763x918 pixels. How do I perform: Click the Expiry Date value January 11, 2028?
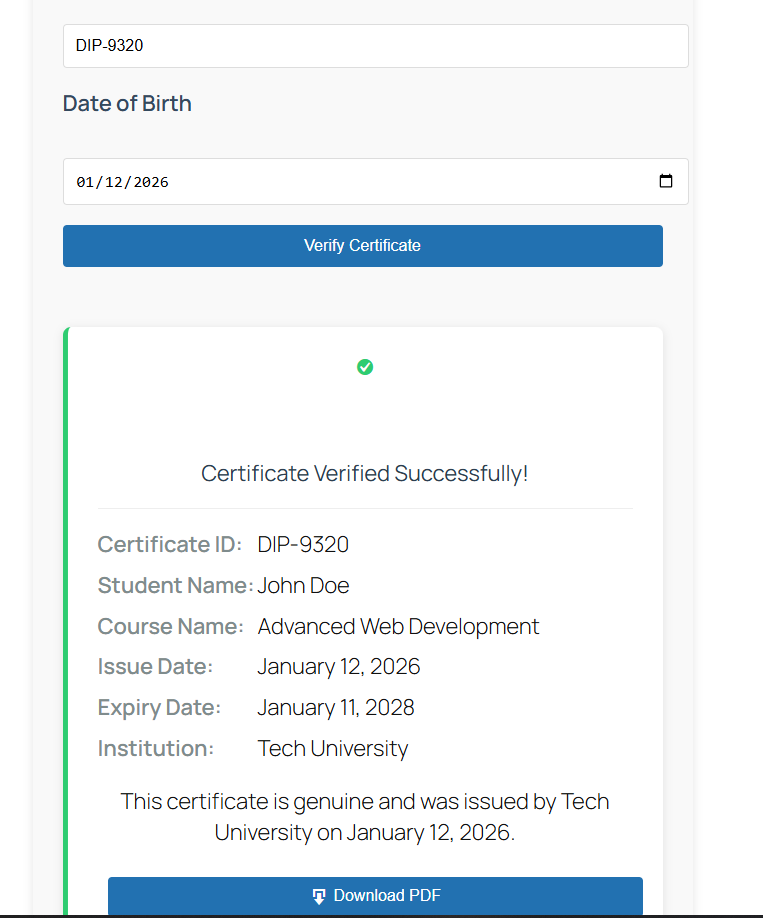point(336,707)
